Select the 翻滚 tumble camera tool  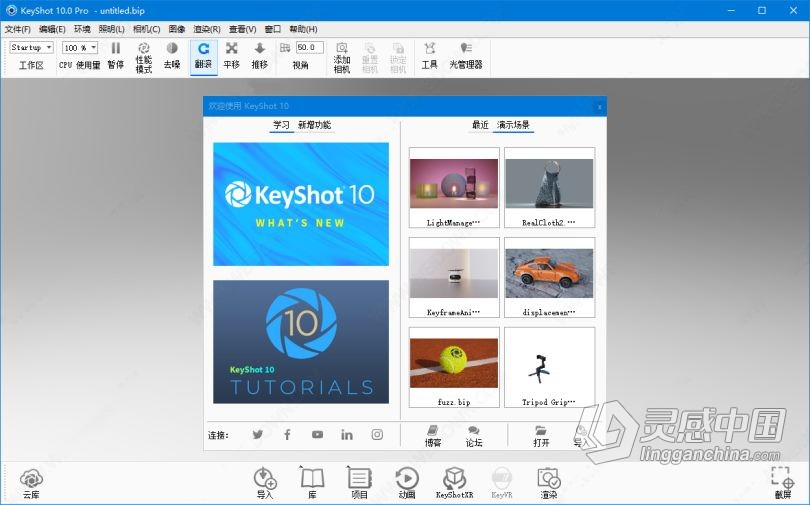coord(204,56)
